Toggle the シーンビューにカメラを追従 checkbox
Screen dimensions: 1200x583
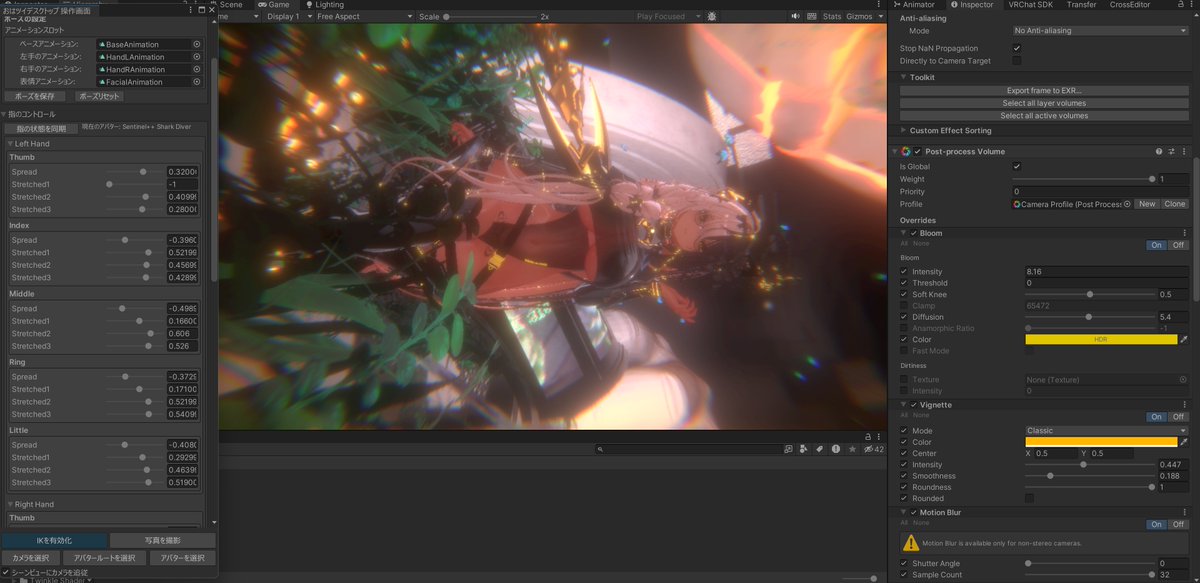click(5, 572)
